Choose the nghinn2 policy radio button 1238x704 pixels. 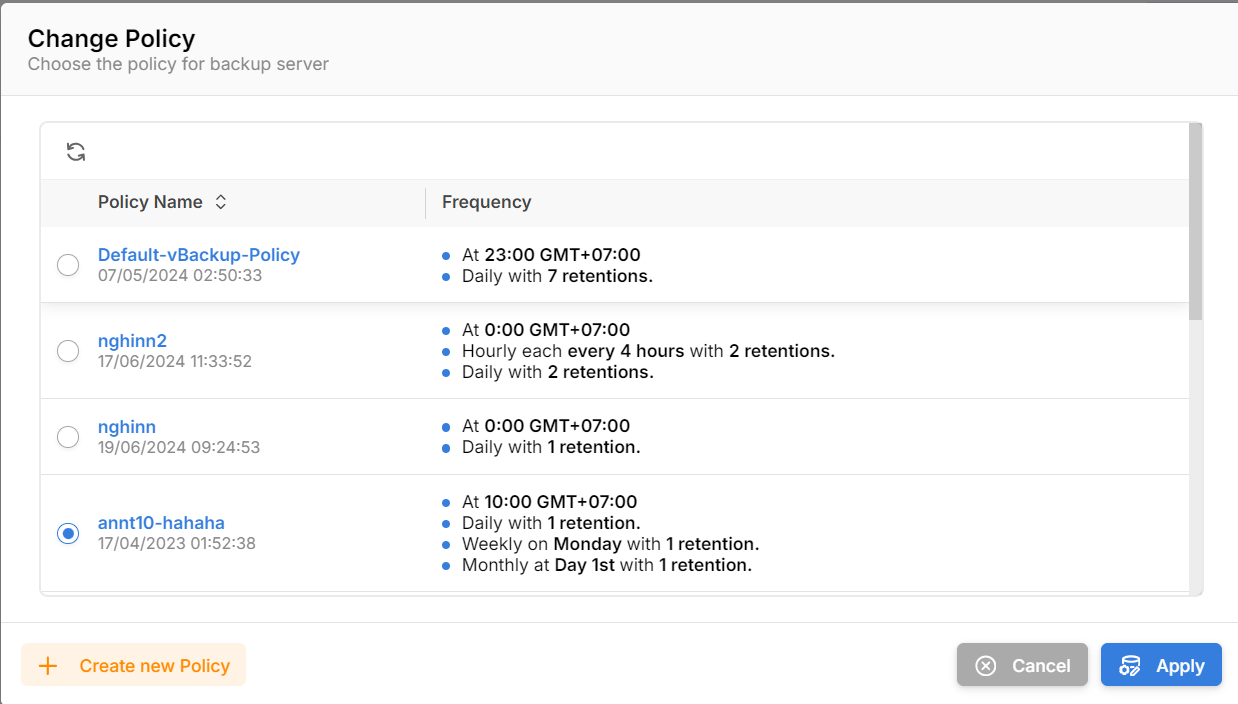(68, 351)
